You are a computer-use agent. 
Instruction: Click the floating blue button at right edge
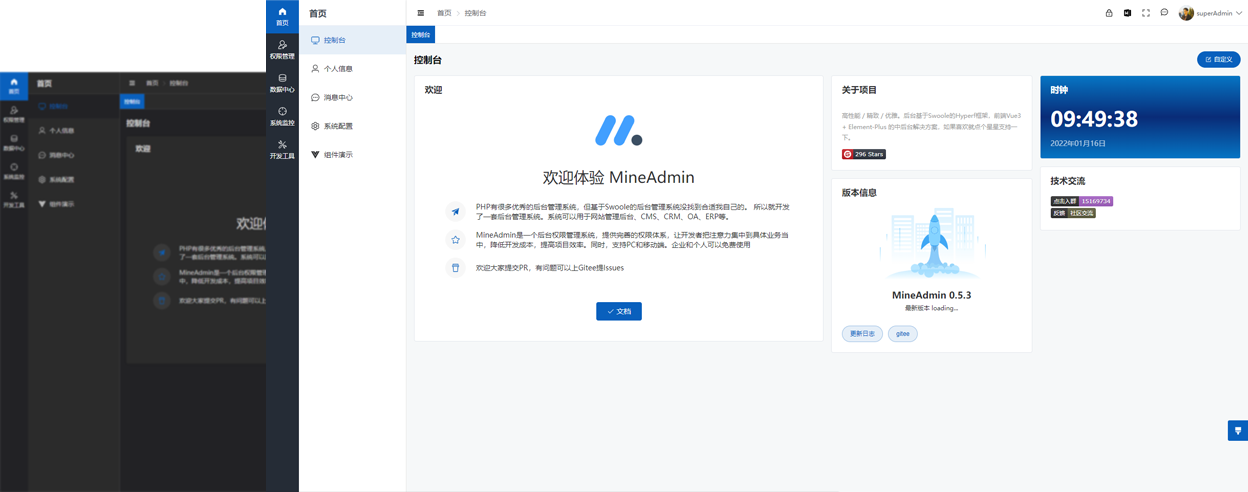click(1238, 431)
